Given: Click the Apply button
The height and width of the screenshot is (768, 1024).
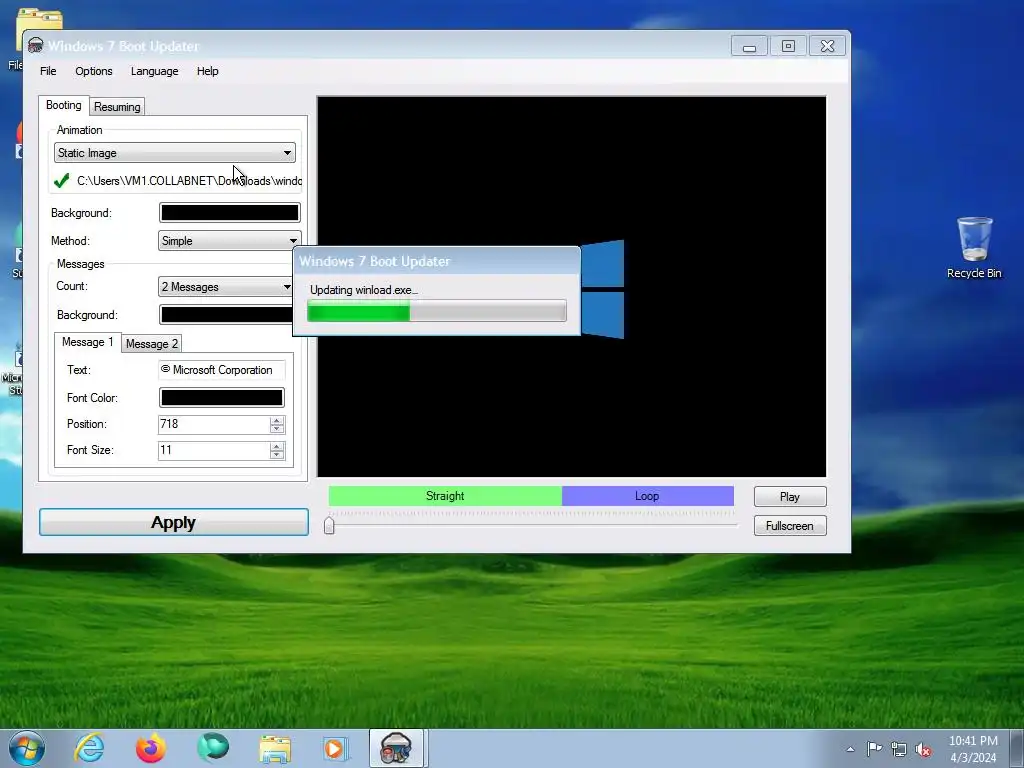Looking at the screenshot, I should pyautogui.click(x=174, y=522).
